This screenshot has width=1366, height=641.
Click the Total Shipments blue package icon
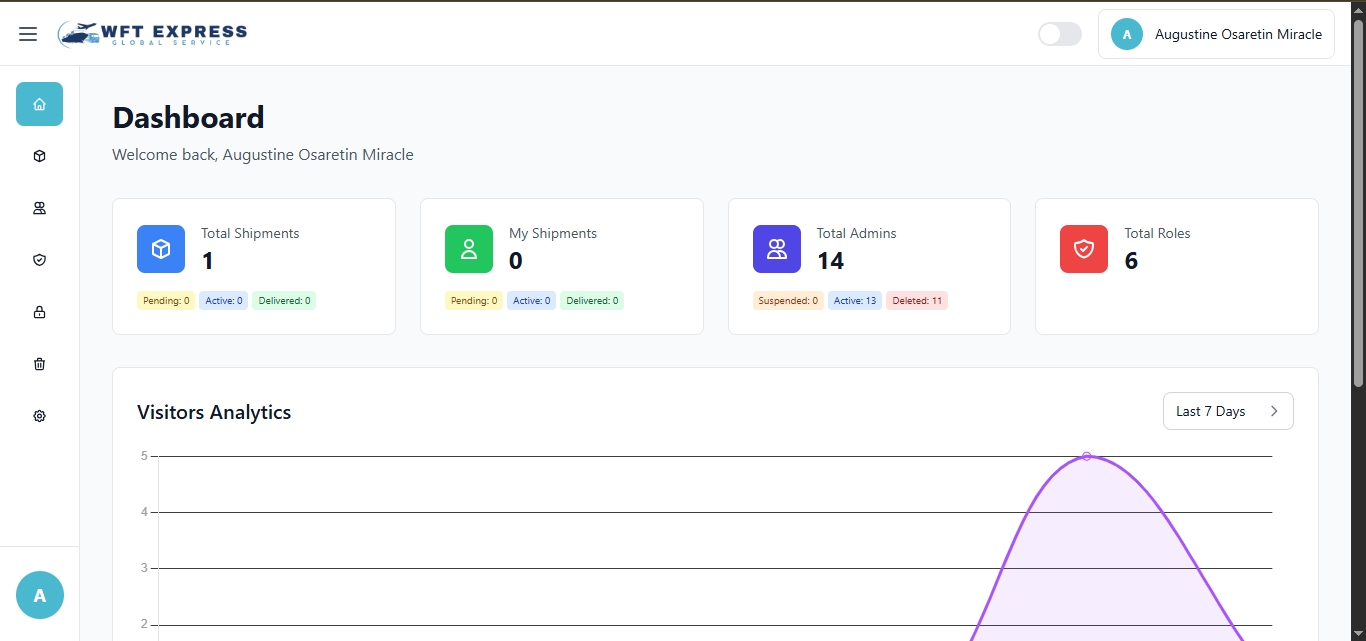(x=161, y=248)
